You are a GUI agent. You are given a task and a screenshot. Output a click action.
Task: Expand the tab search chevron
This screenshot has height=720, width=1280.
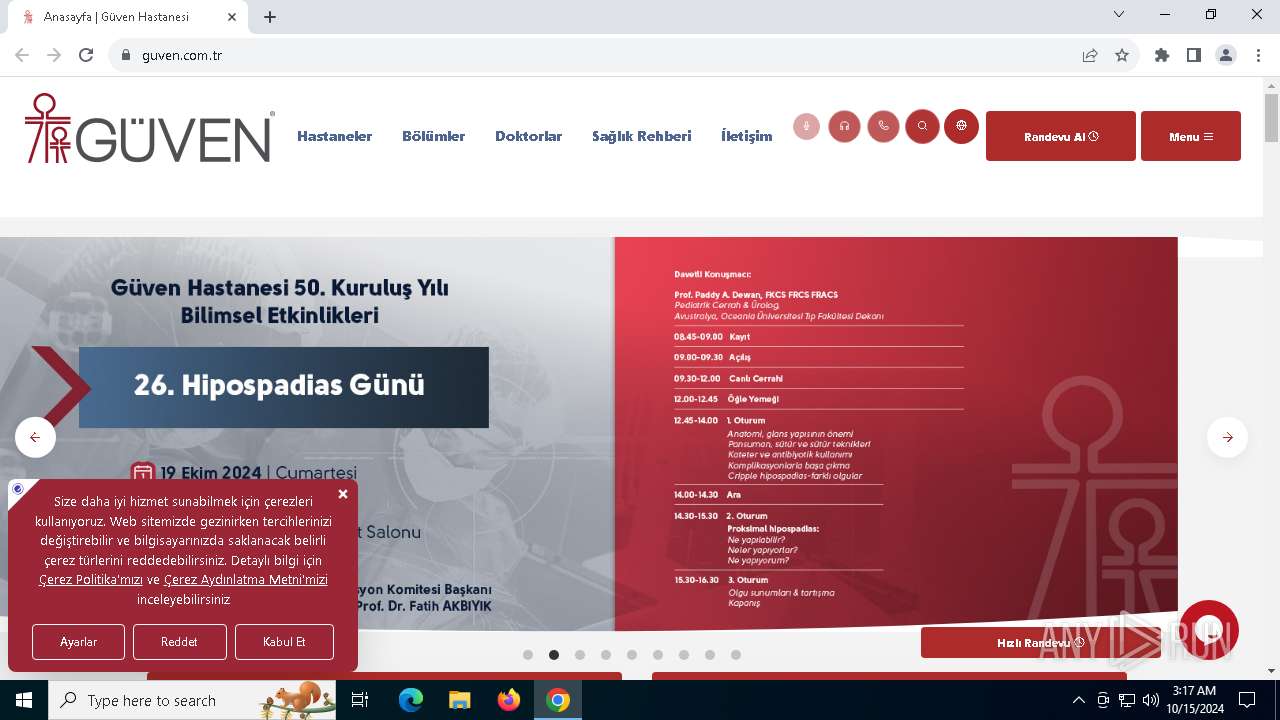[x=1119, y=14]
